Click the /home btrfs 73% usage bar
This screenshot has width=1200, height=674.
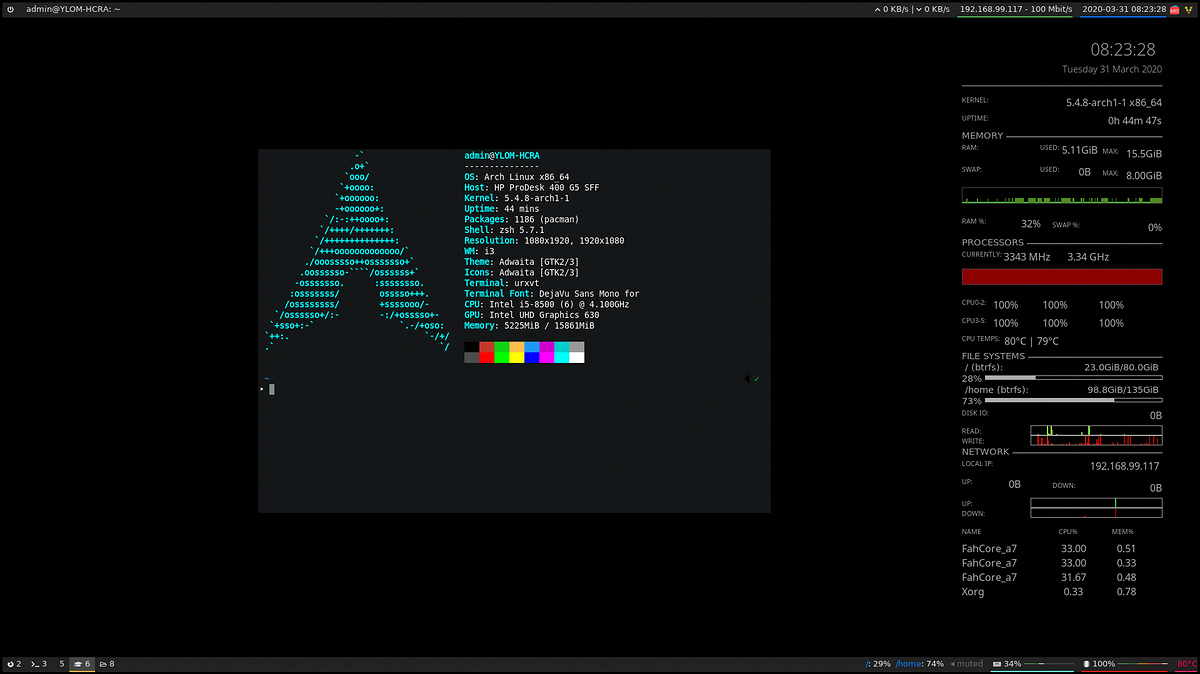click(1074, 400)
